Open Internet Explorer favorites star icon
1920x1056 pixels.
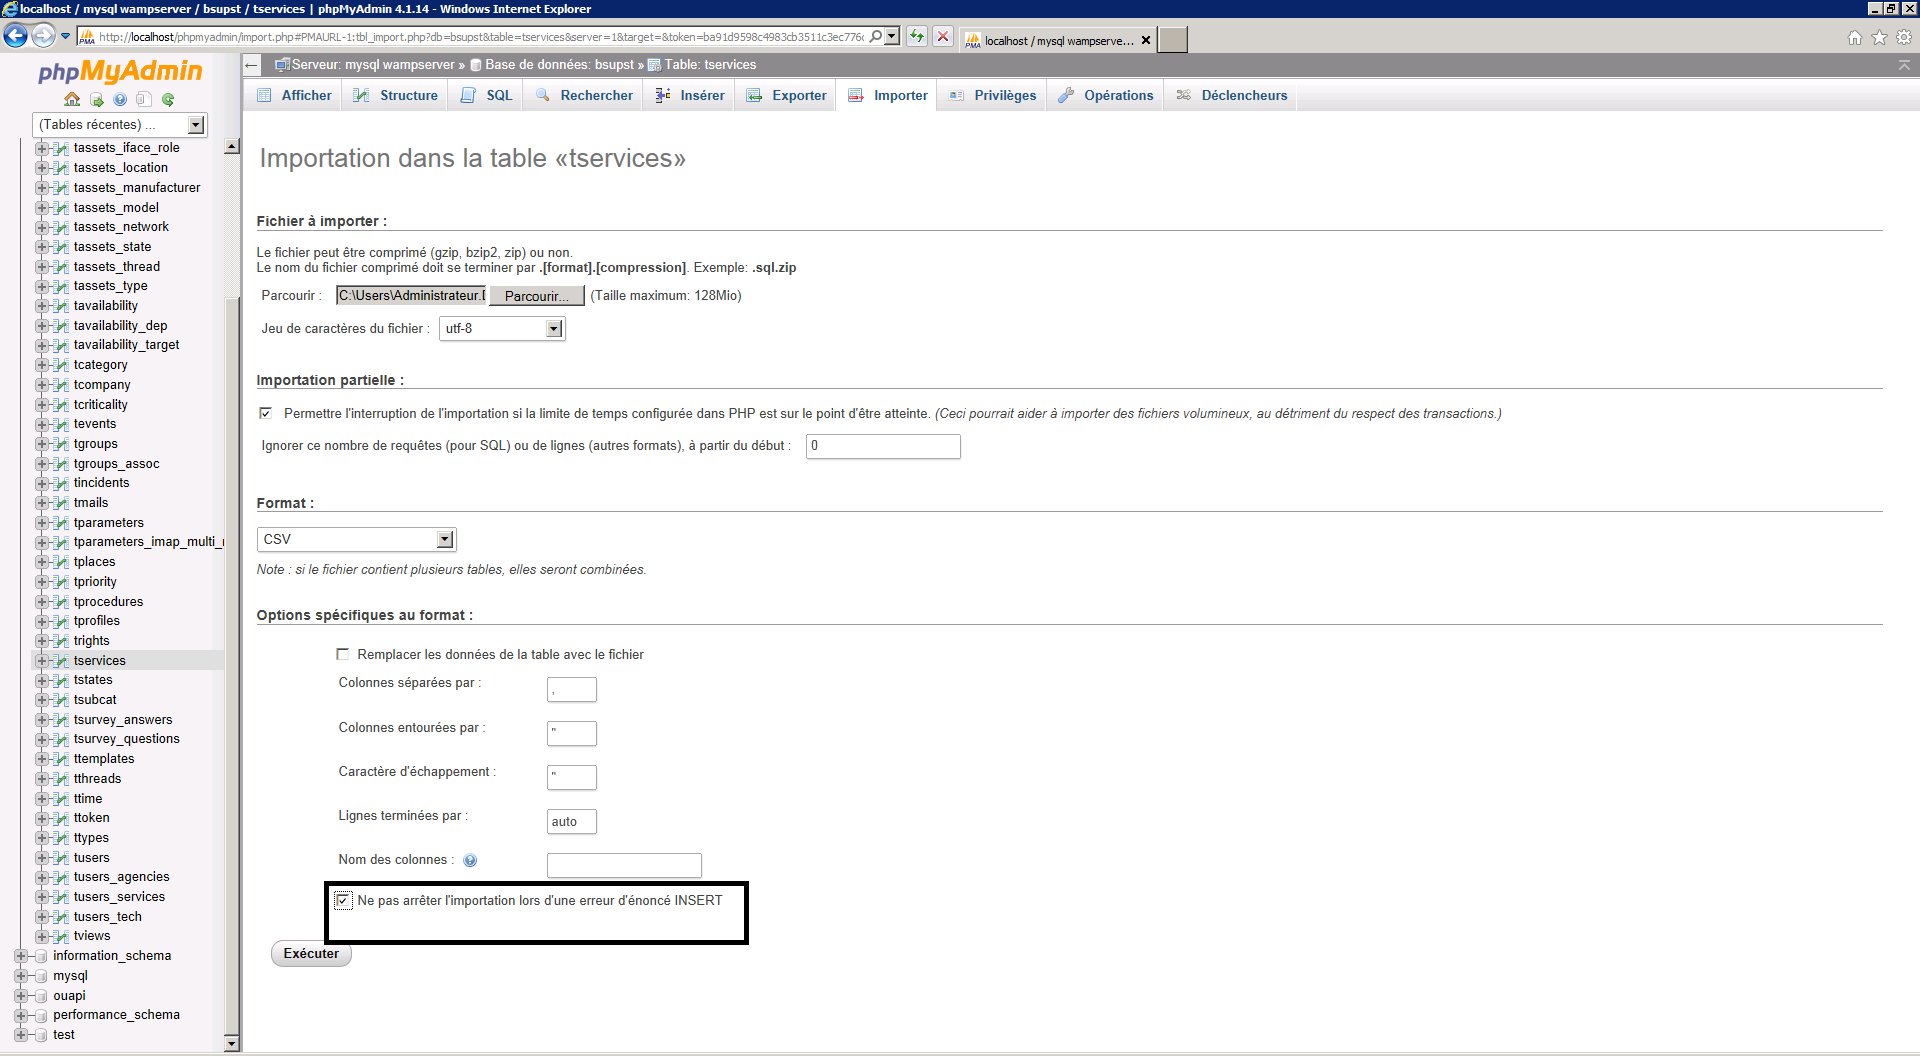pyautogui.click(x=1879, y=38)
